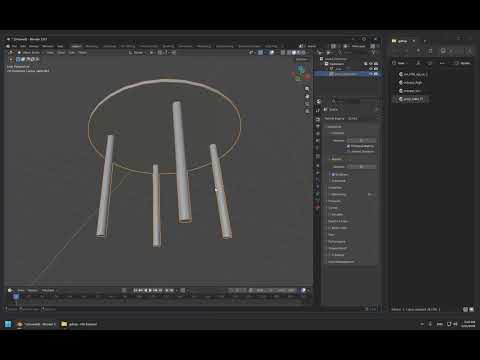Expand the Color Management panel
480x360 pixels.
coord(341,262)
